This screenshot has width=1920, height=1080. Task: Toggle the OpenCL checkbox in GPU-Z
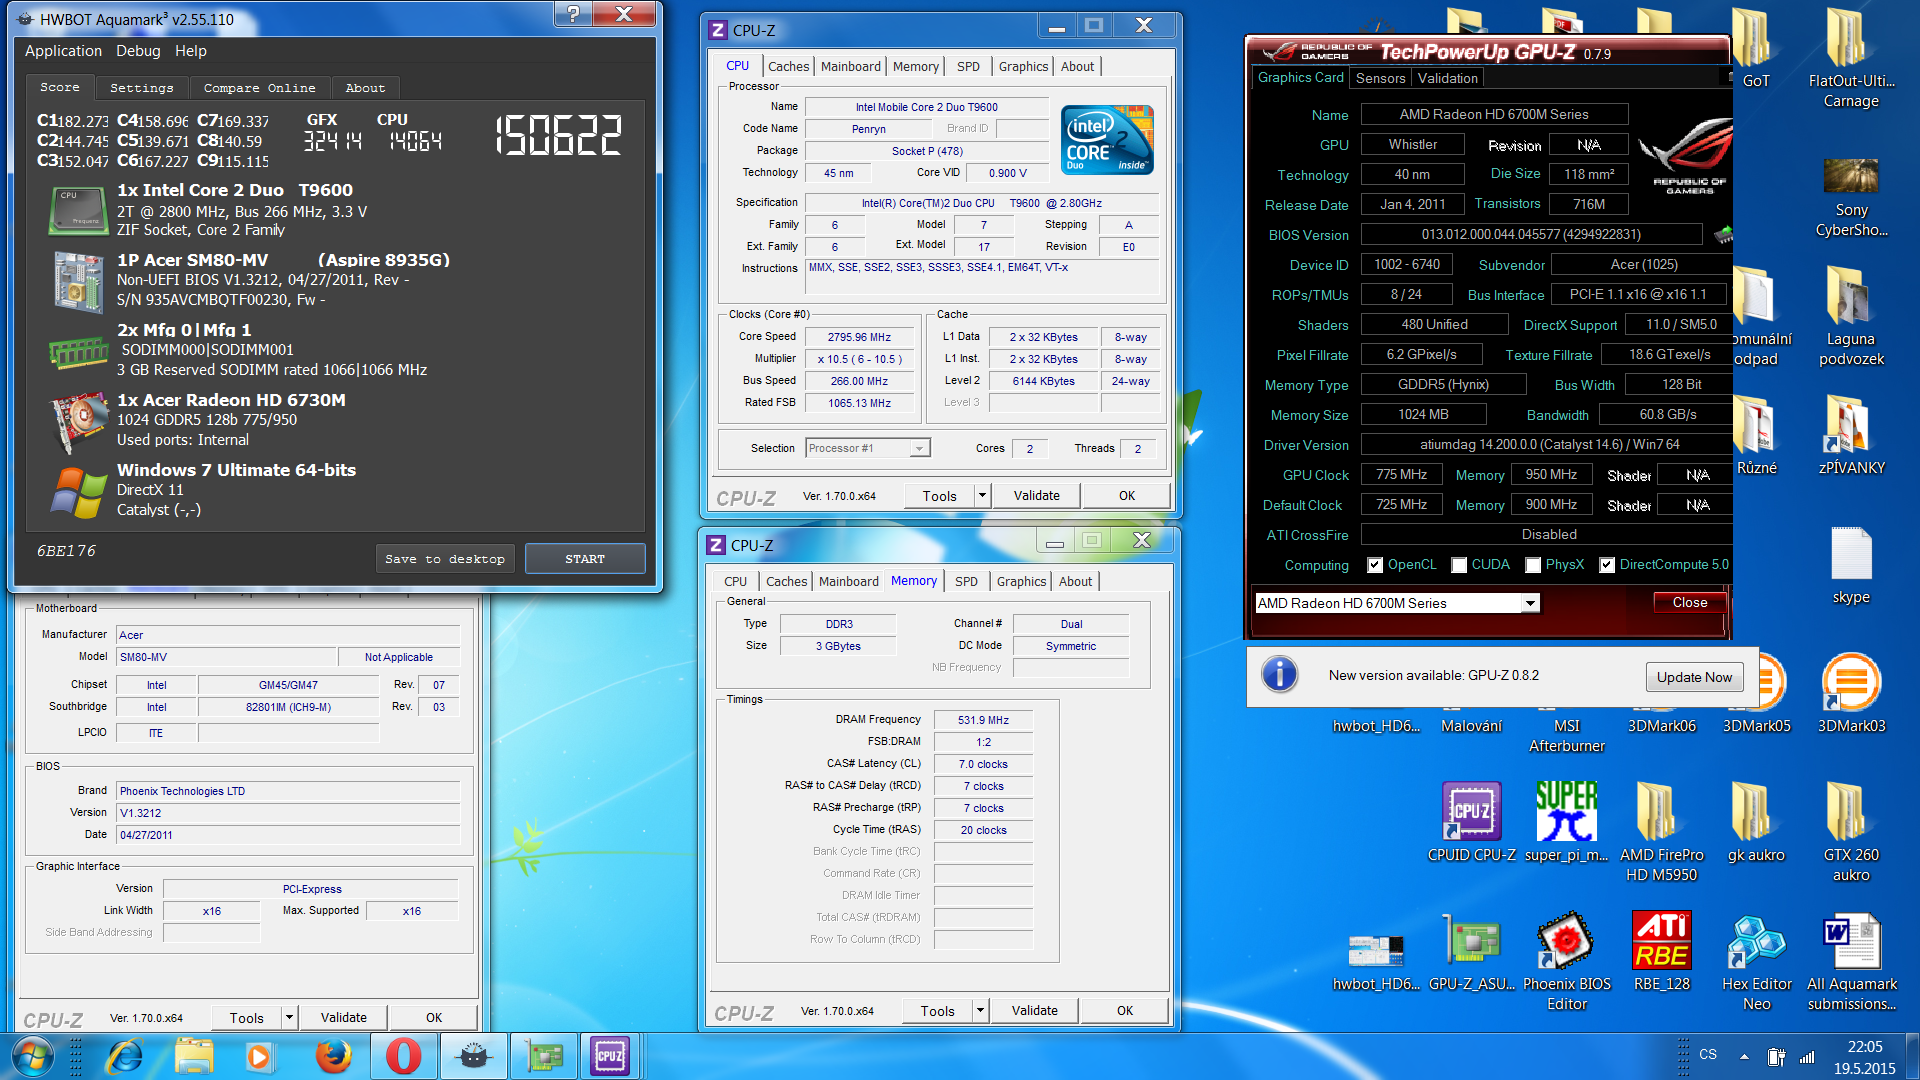(x=1375, y=565)
